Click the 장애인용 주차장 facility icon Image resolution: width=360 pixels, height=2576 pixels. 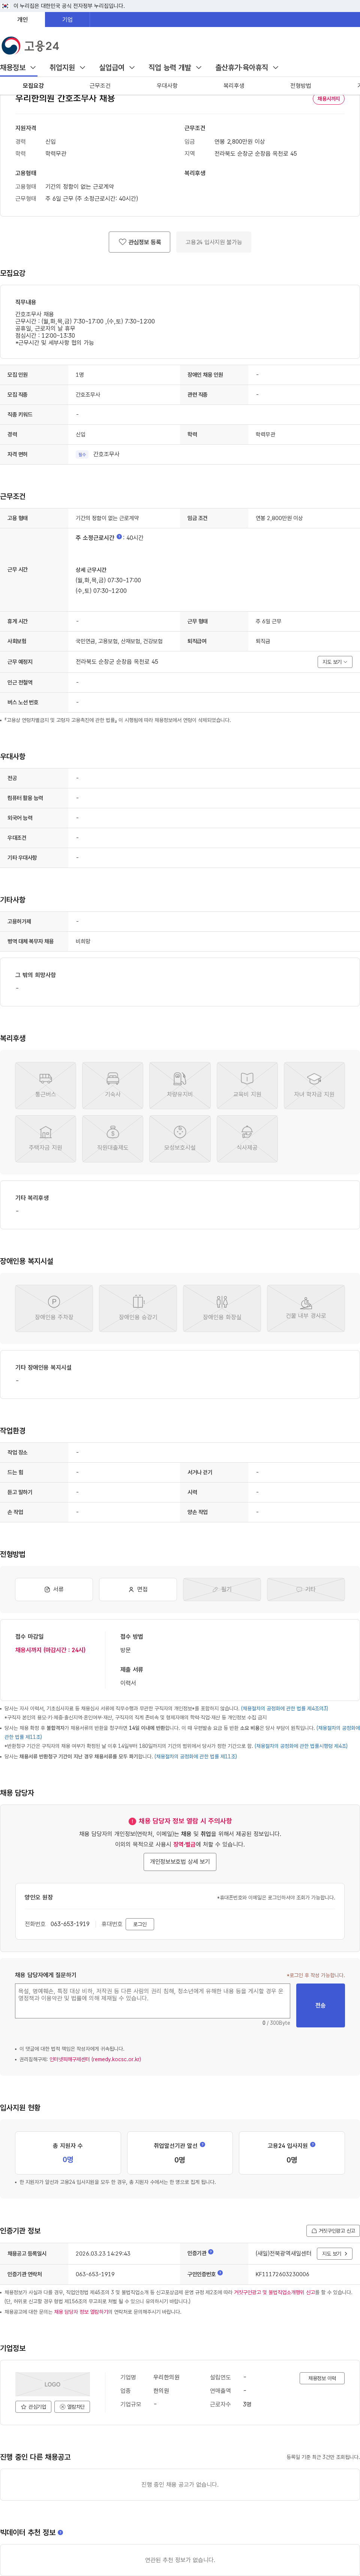(x=54, y=1308)
